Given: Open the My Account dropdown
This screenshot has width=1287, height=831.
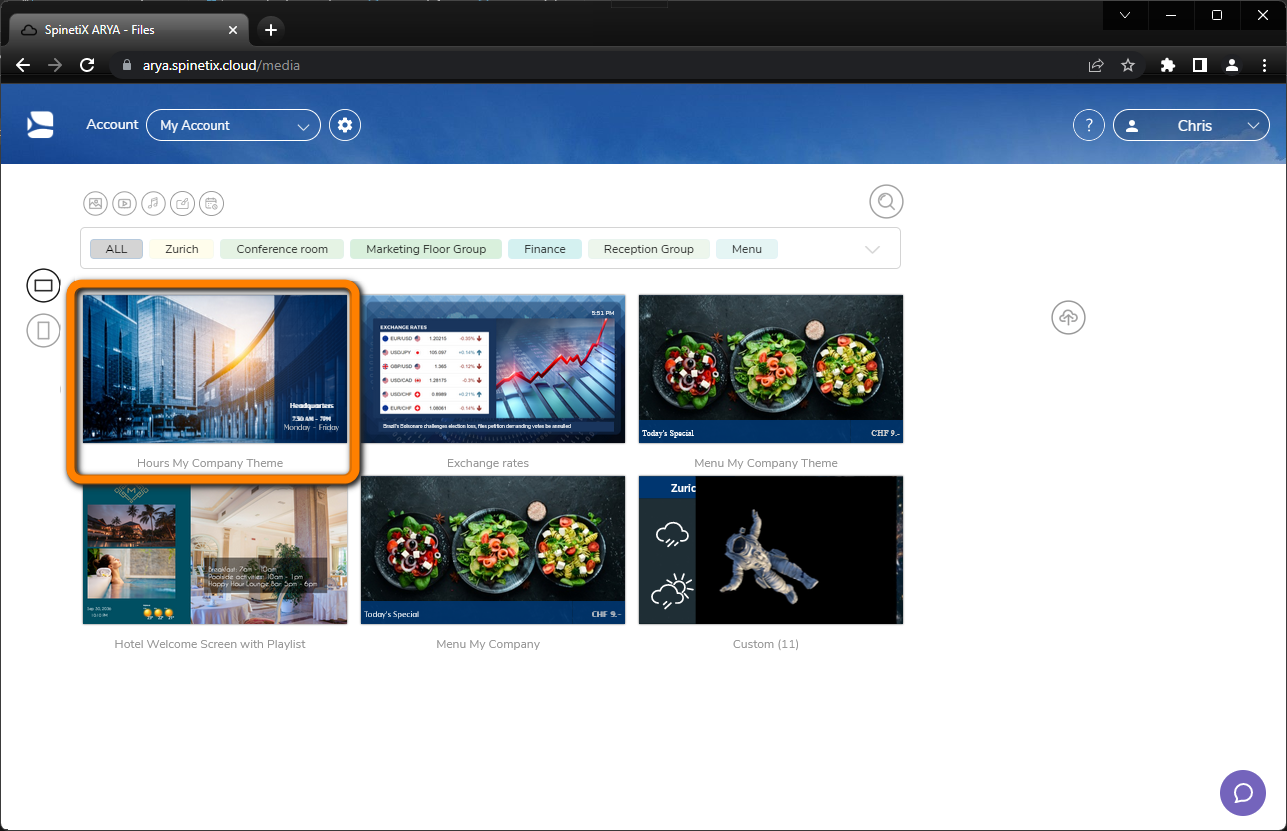Looking at the screenshot, I should coord(233,124).
